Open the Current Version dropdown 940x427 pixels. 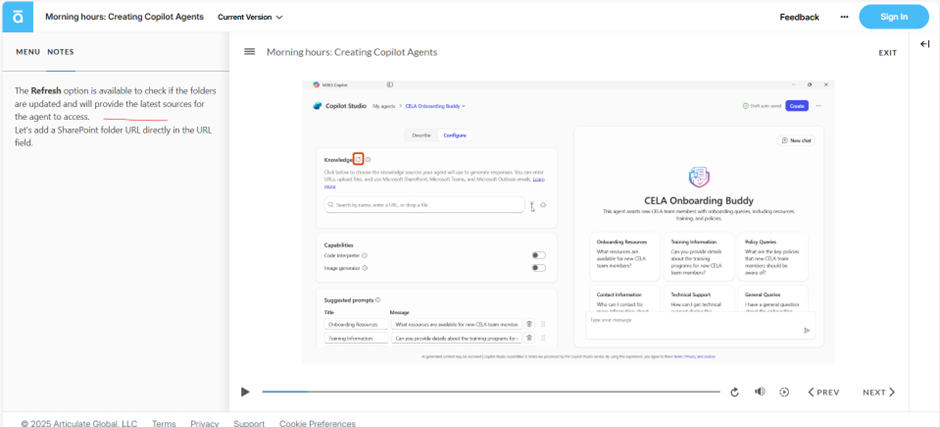tap(250, 17)
